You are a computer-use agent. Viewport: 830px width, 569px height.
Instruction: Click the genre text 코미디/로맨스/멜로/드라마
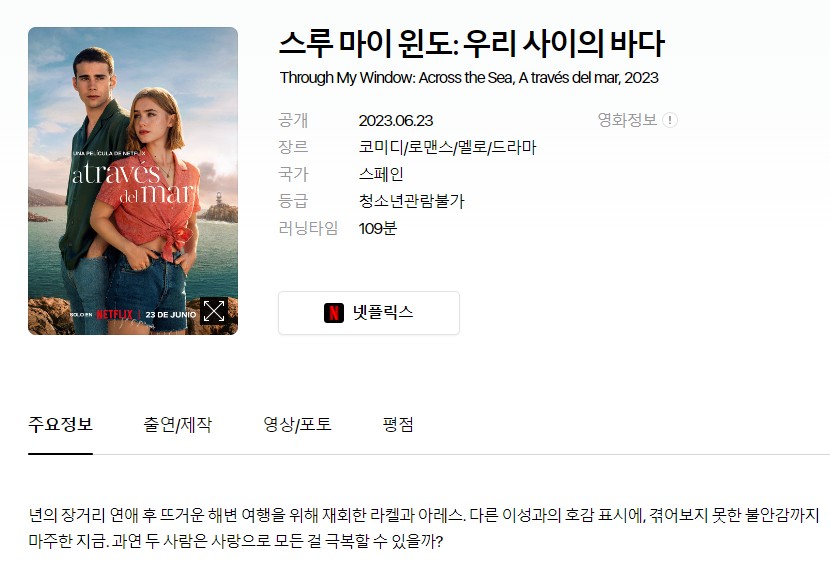[447, 147]
